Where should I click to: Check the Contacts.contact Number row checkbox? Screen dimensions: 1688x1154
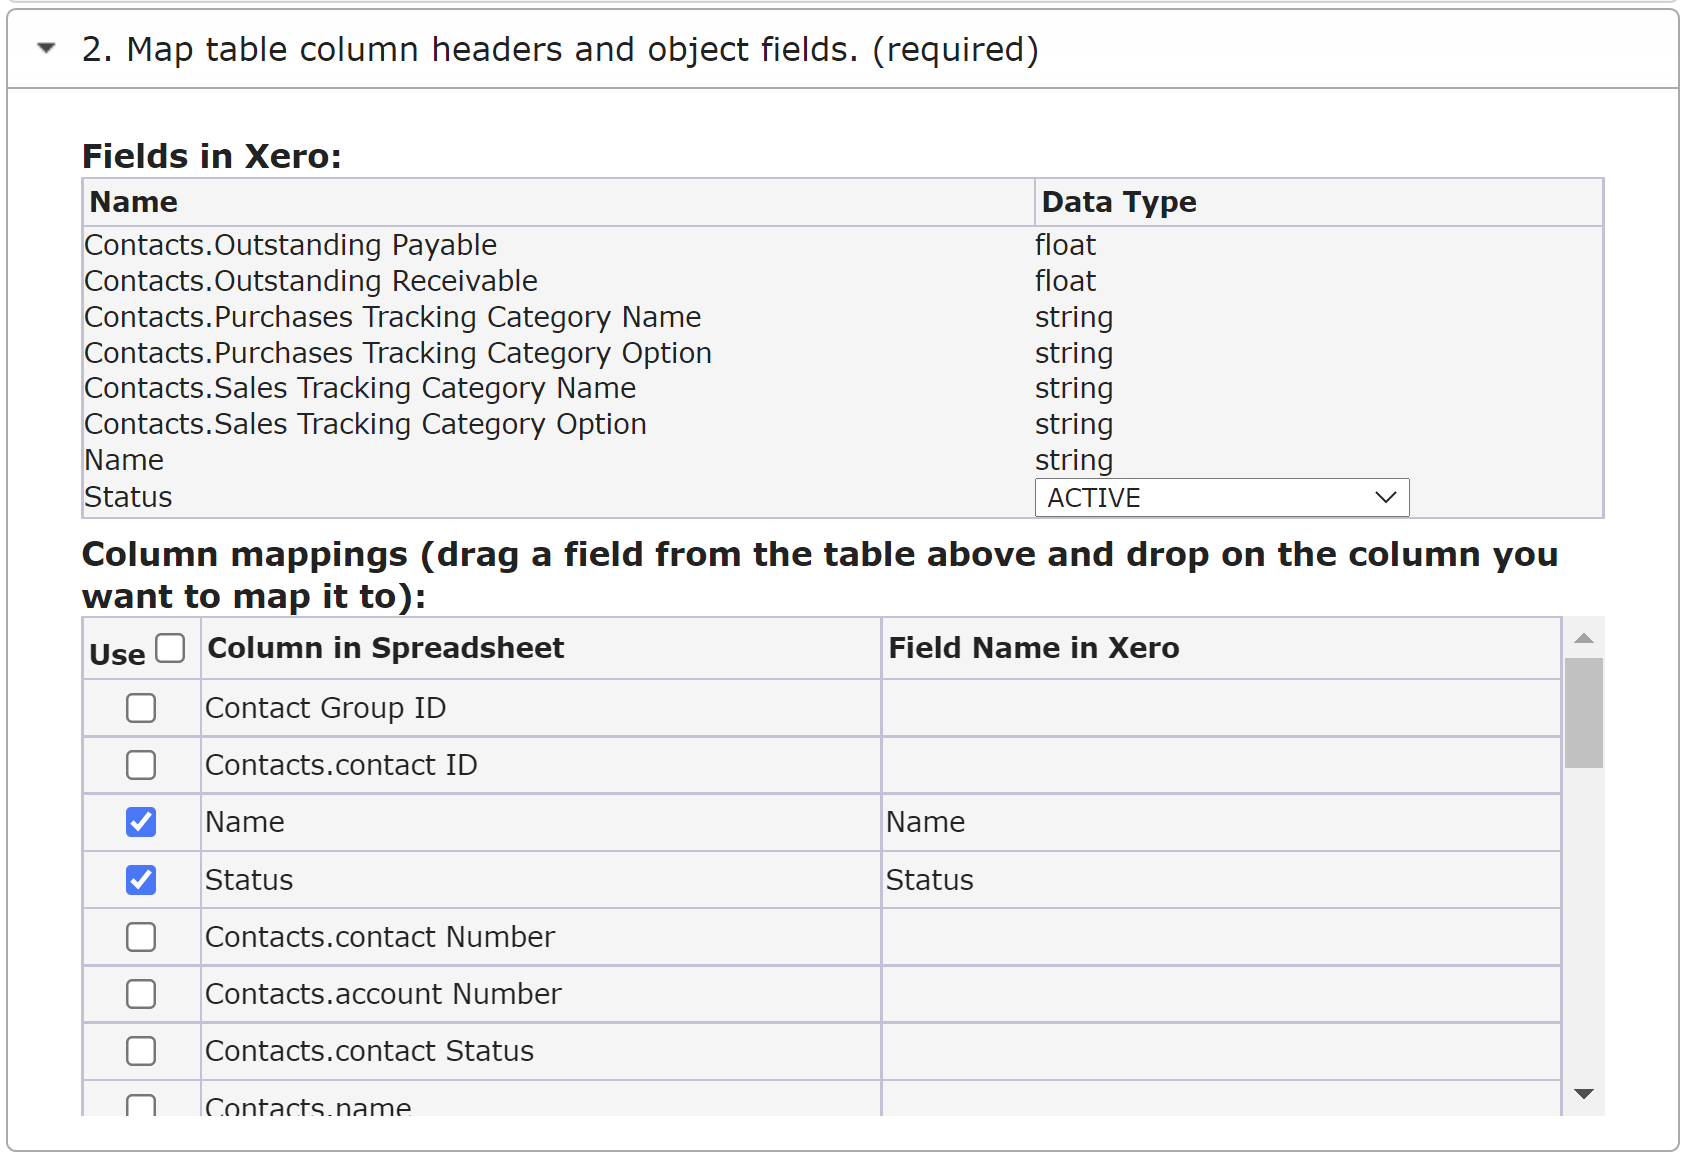pyautogui.click(x=141, y=937)
